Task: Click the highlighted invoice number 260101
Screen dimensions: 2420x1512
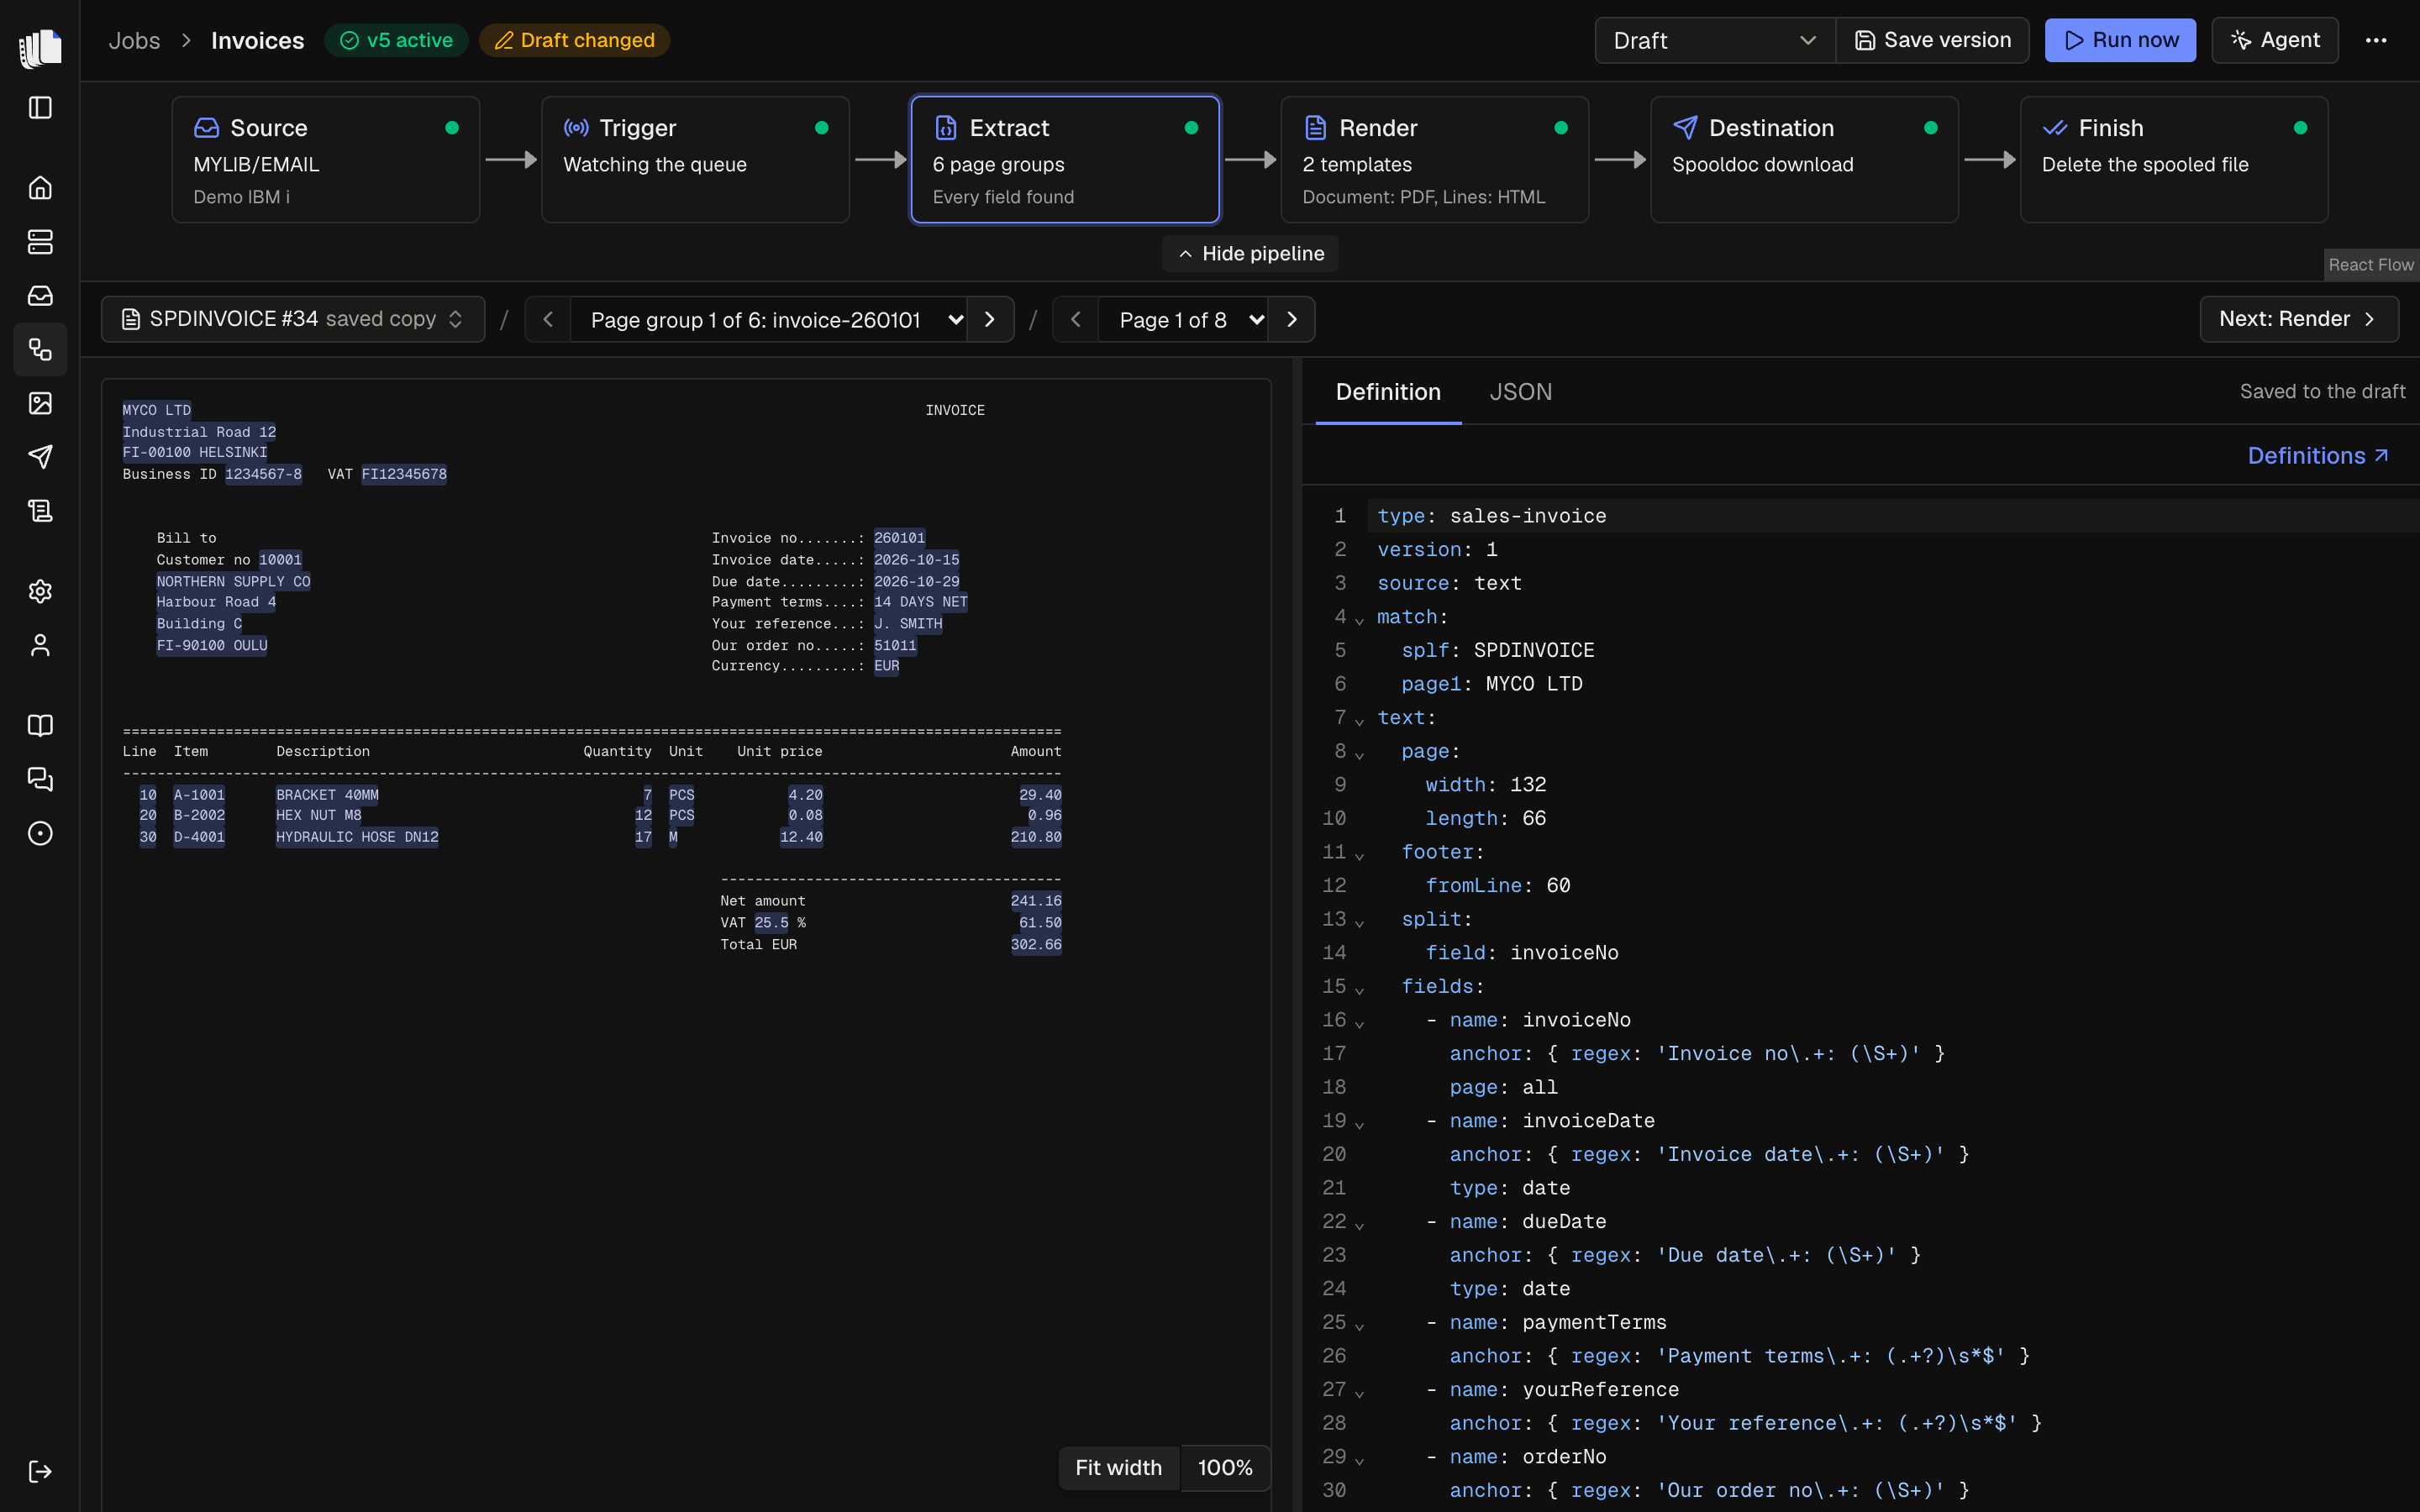Action: 899,538
